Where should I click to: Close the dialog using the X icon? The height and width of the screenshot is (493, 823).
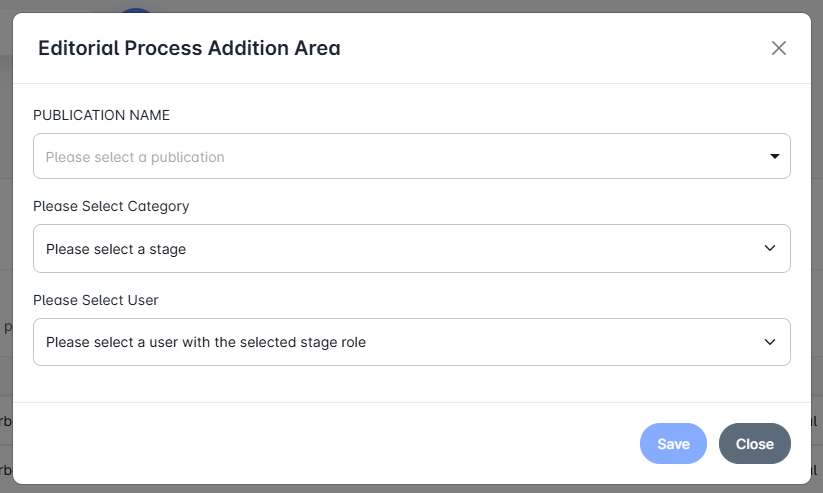tap(779, 48)
